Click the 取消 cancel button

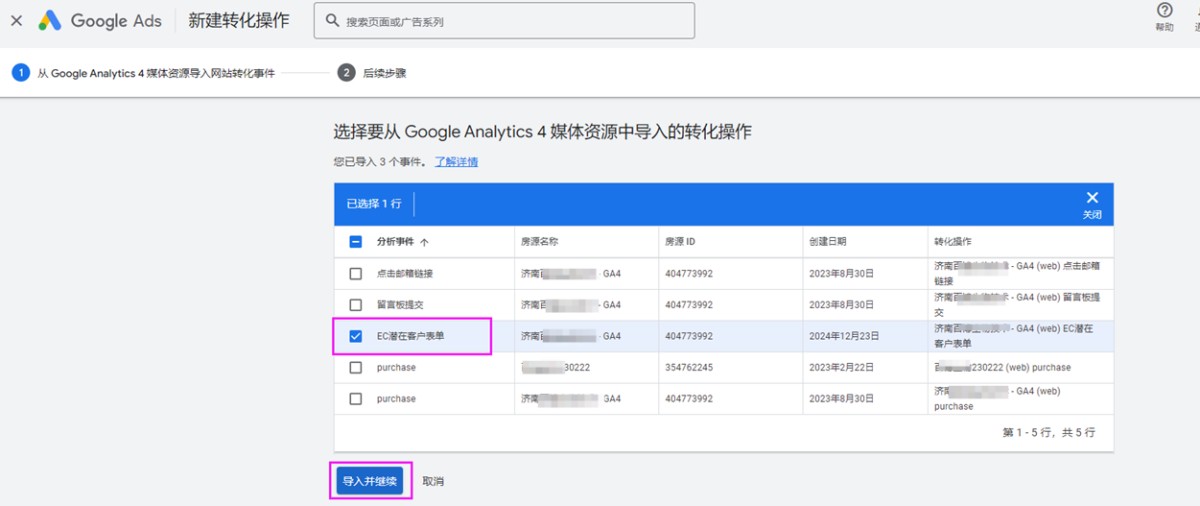(x=433, y=481)
